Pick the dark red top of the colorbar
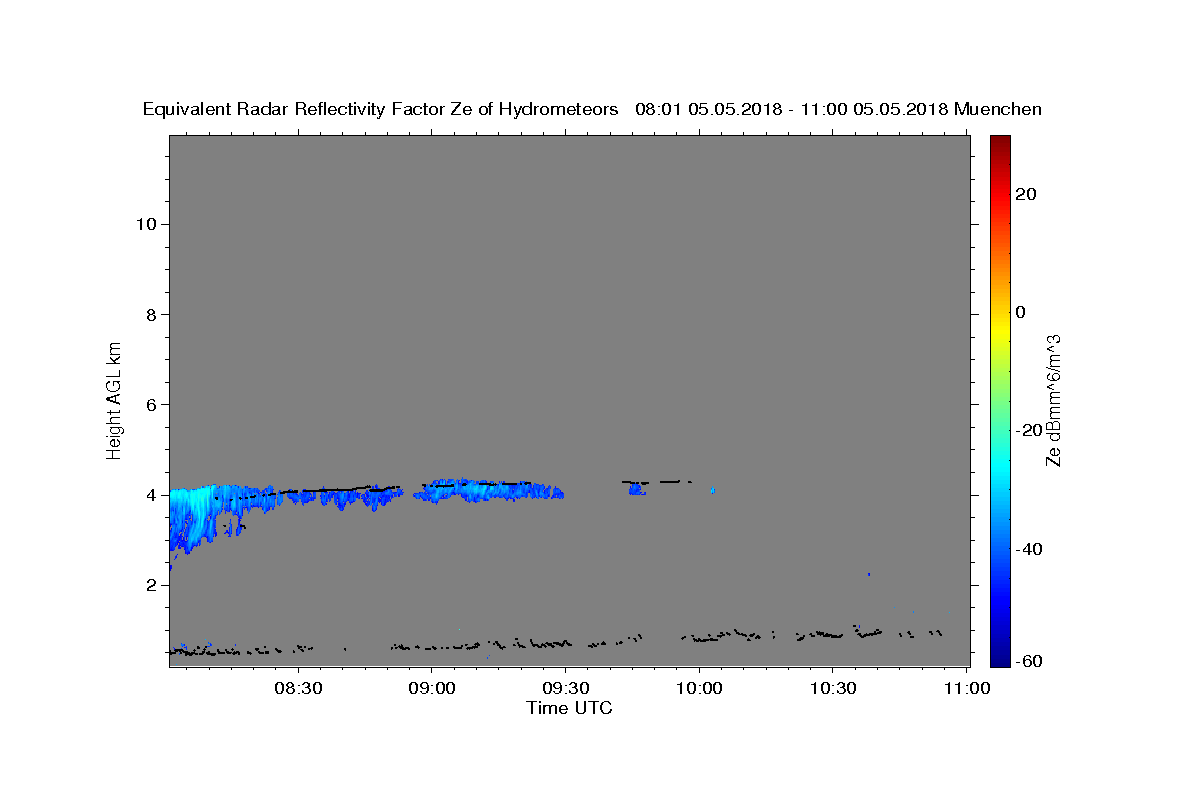 pyautogui.click(x=1000, y=145)
